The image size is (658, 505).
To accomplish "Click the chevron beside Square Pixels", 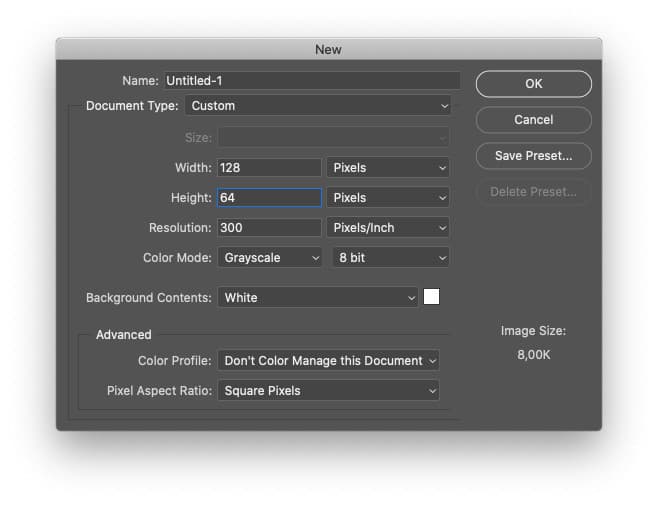I will coord(432,391).
